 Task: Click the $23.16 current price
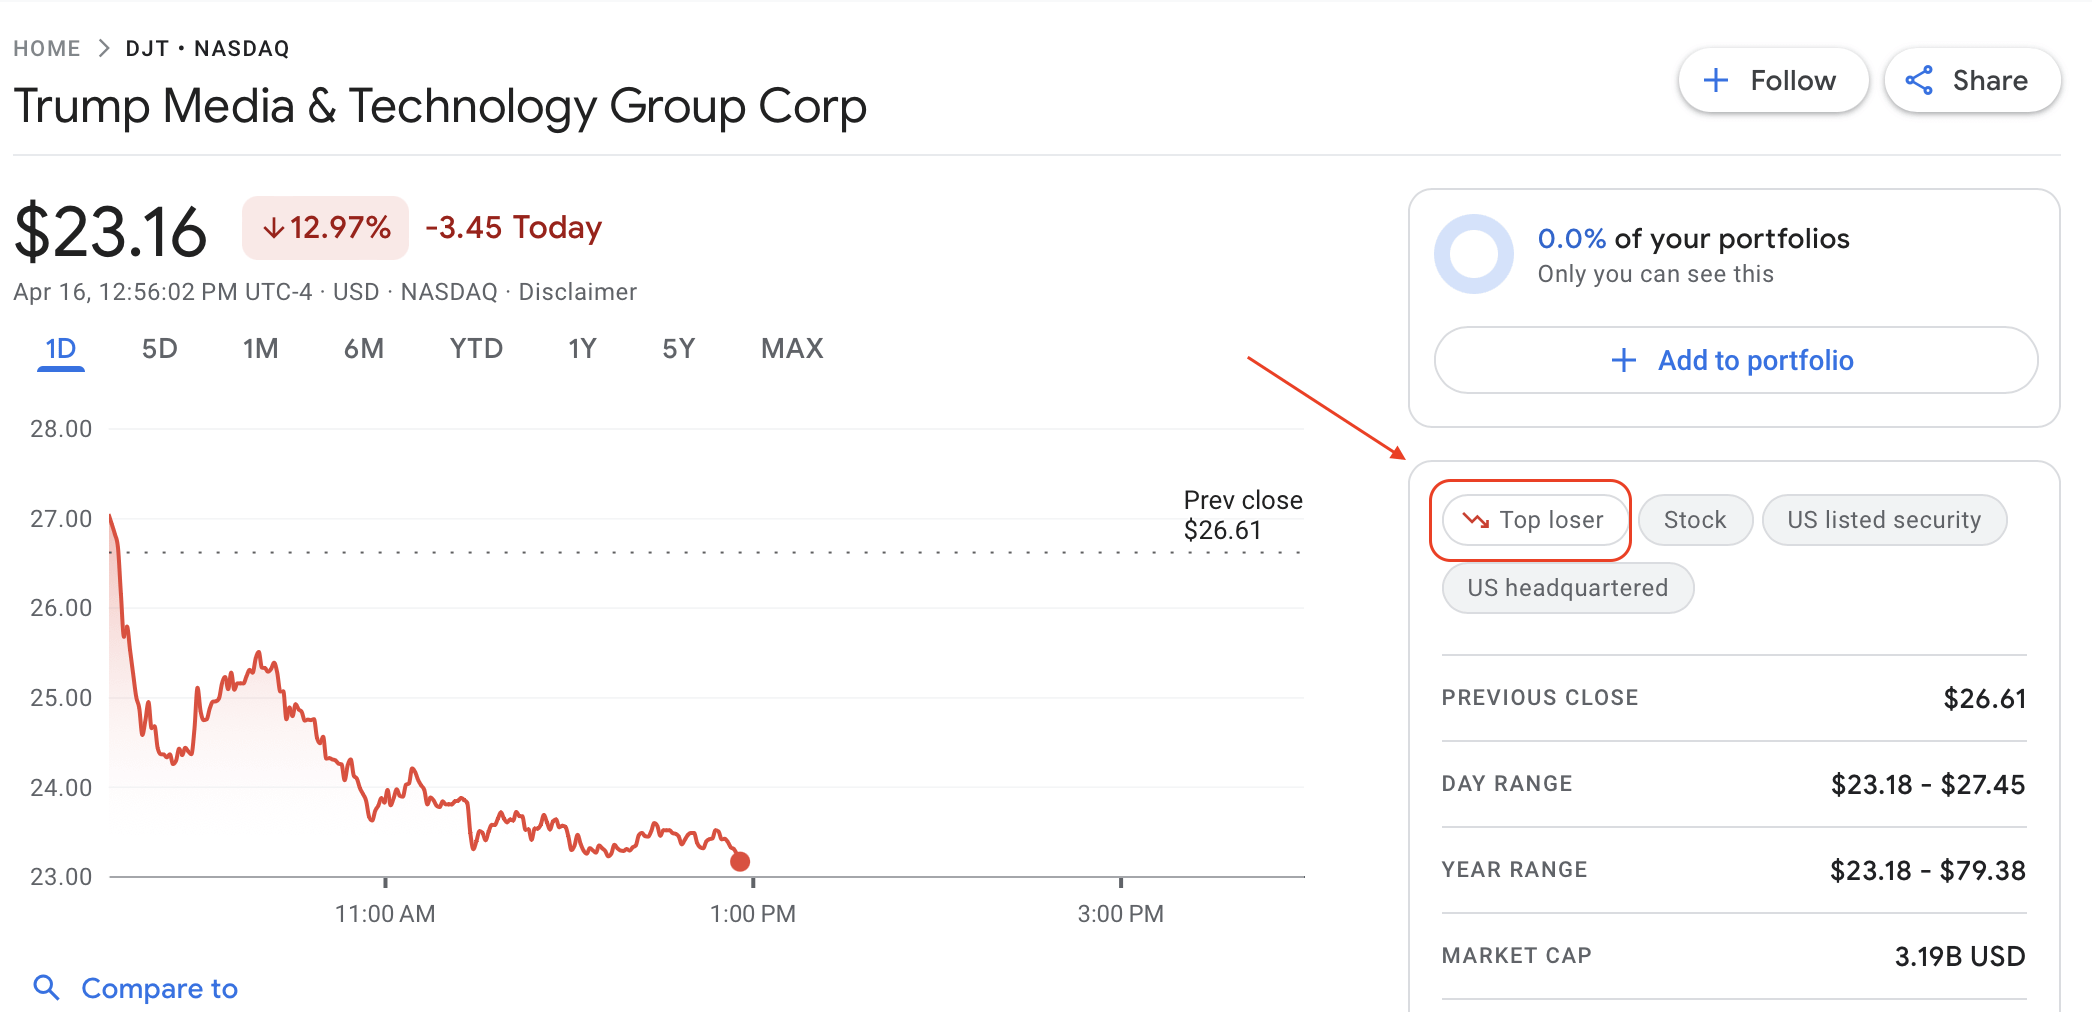[110, 232]
